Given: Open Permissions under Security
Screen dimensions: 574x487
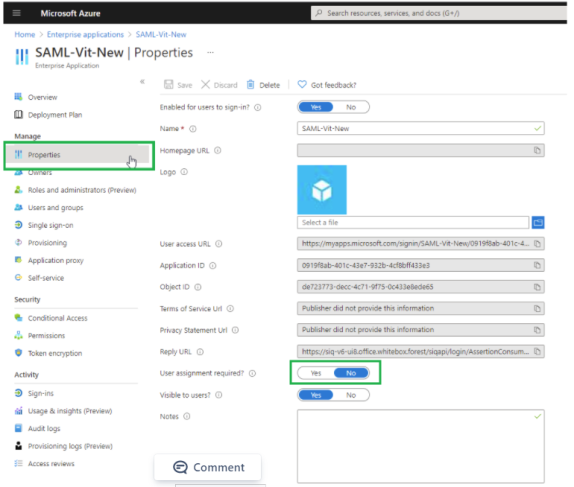Looking at the screenshot, I should (40, 335).
